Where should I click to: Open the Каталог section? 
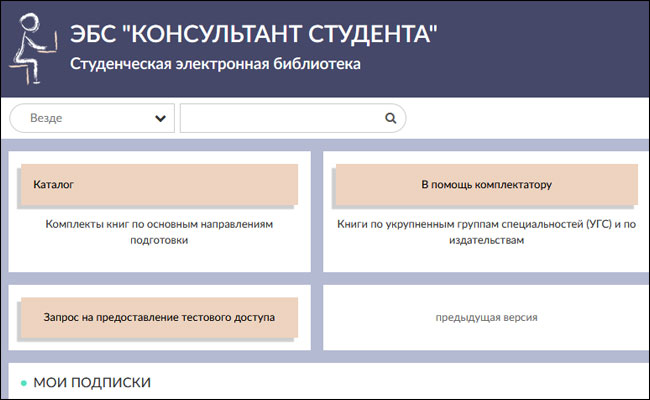click(159, 185)
